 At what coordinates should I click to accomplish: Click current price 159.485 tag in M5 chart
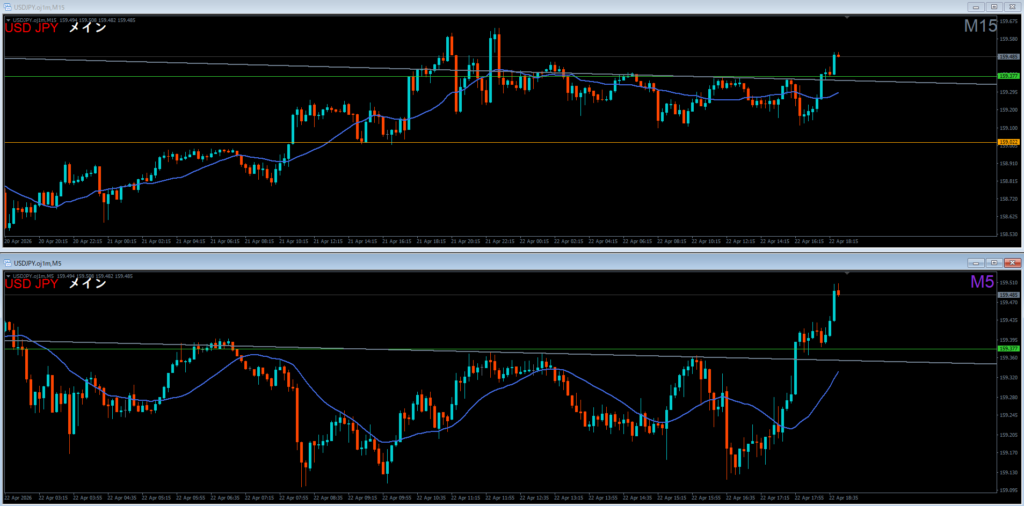coord(1009,295)
